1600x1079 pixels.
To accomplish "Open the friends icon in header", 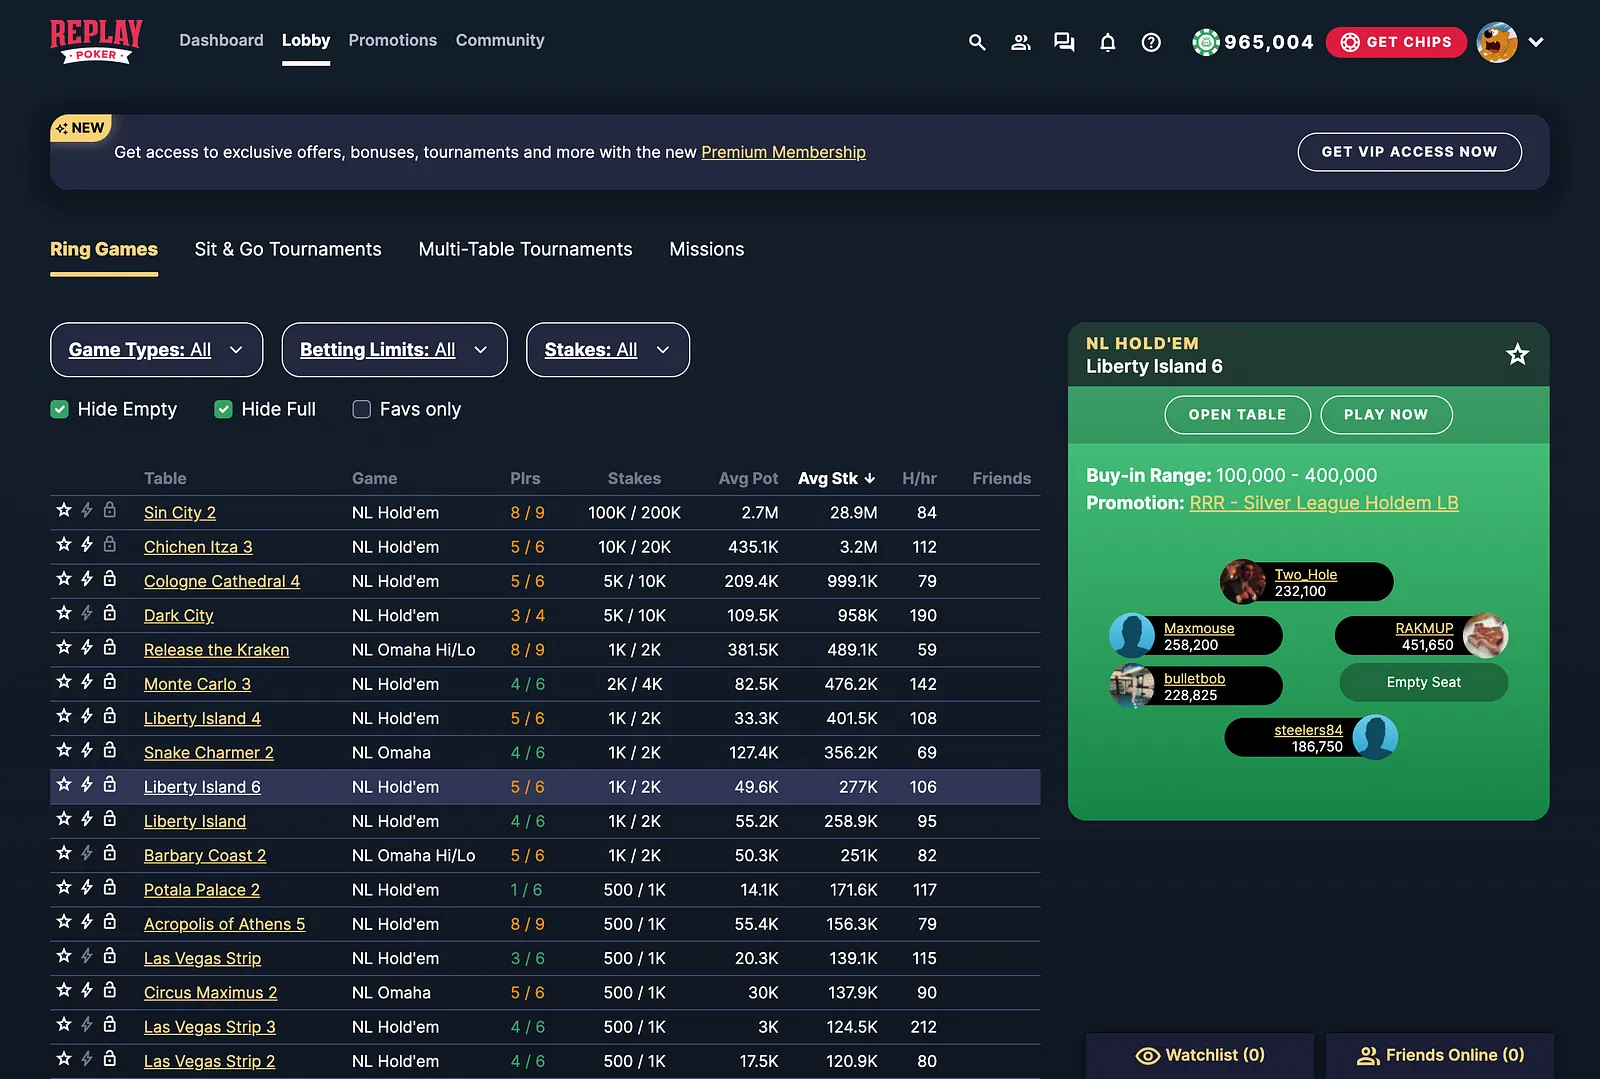I will pyautogui.click(x=1020, y=42).
